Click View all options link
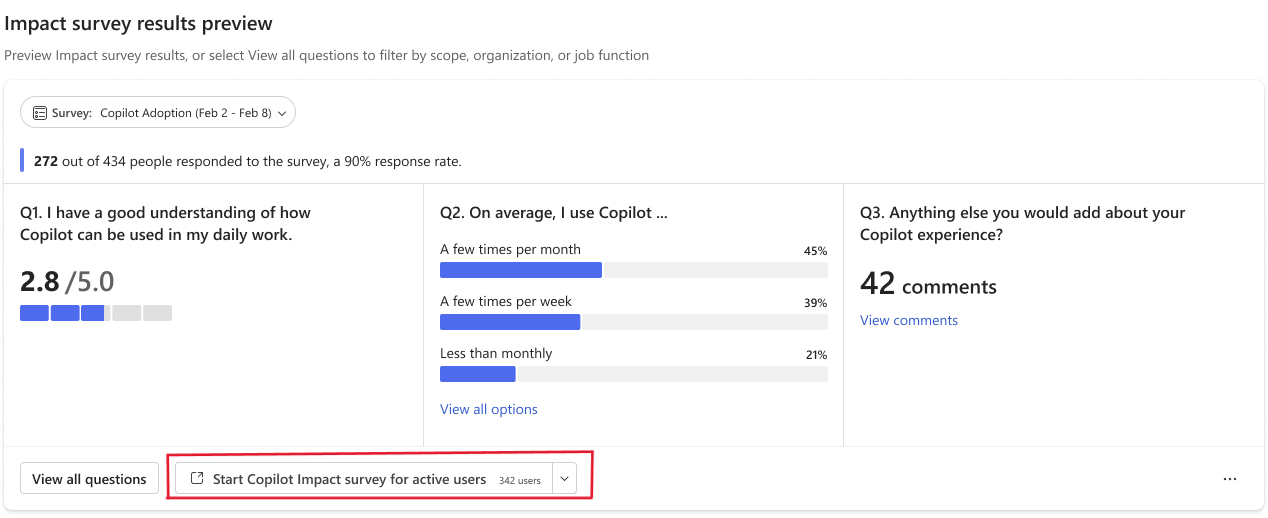The height and width of the screenshot is (518, 1268). pyautogui.click(x=489, y=409)
